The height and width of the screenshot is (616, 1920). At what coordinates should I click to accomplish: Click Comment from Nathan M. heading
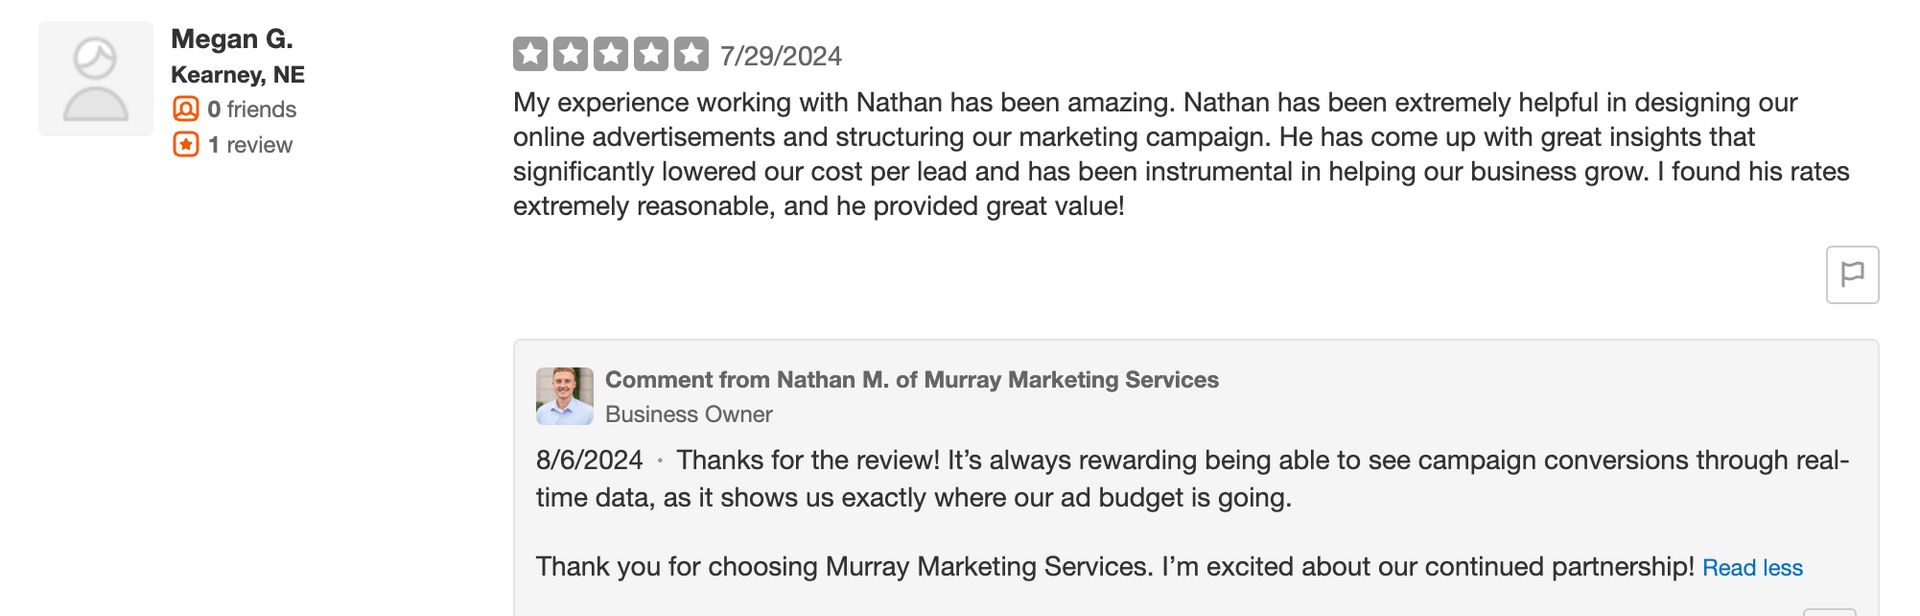[912, 380]
